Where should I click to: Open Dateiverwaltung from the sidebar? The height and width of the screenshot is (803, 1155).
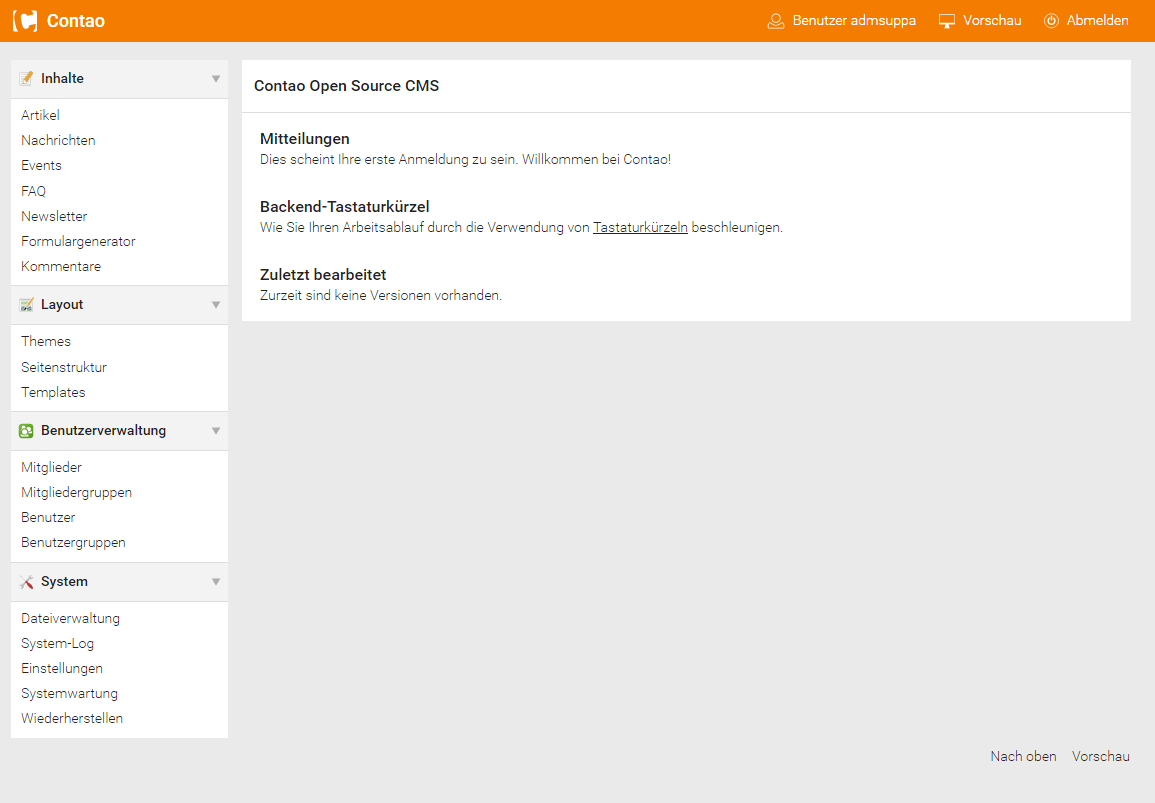[70, 619]
